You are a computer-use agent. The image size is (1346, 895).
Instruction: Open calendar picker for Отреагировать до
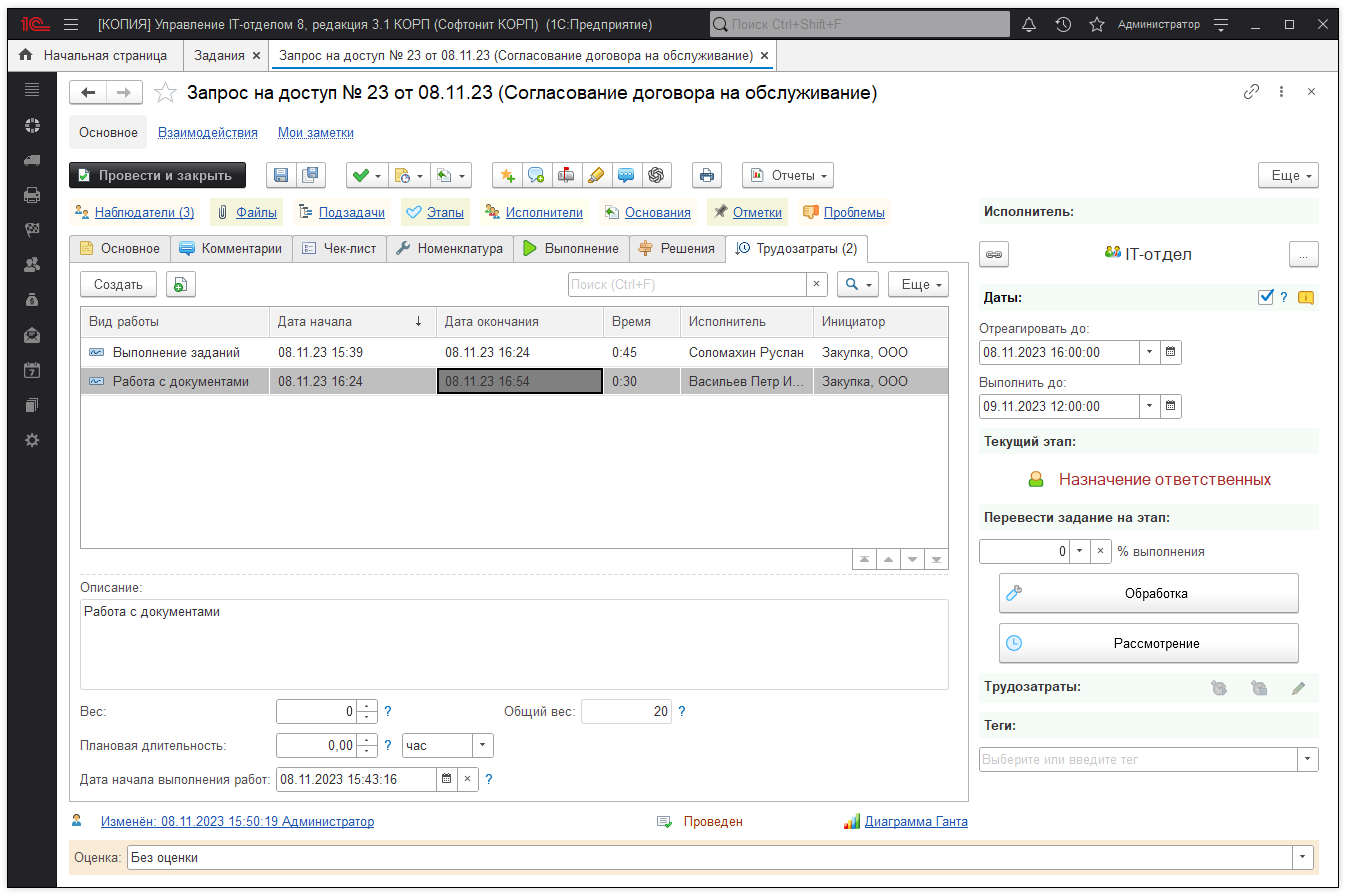point(1171,352)
